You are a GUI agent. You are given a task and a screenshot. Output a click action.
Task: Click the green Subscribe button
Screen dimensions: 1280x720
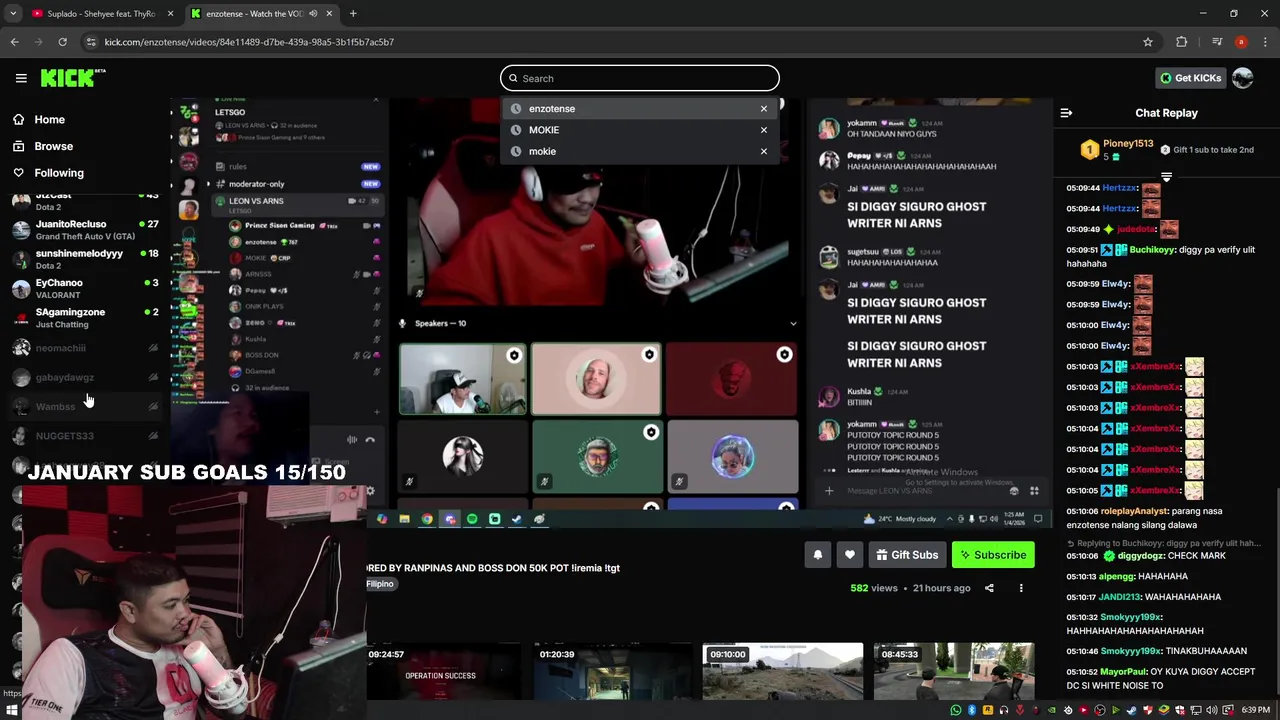pyautogui.click(x=993, y=555)
